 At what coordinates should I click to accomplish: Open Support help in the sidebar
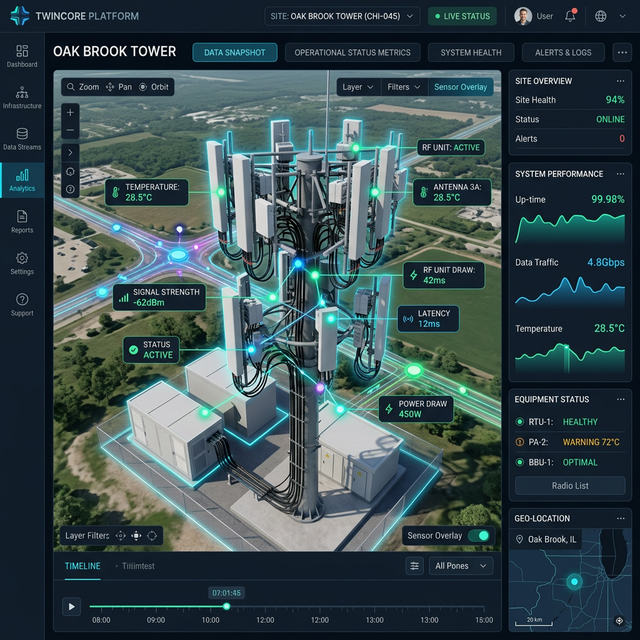pyautogui.click(x=22, y=304)
